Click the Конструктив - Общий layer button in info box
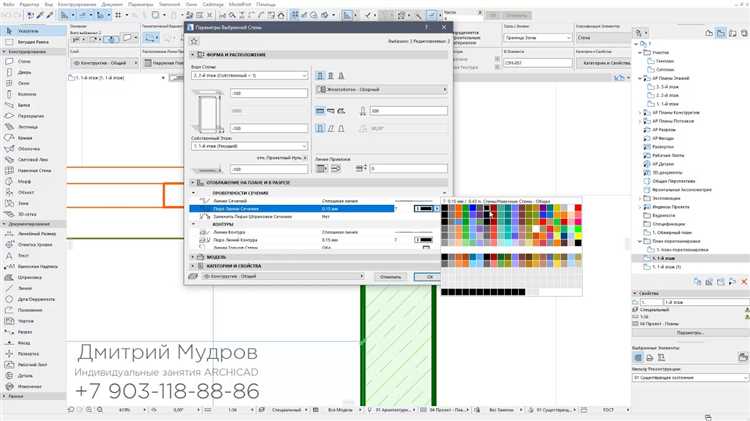Screen dimensions: 750x421 (104, 63)
